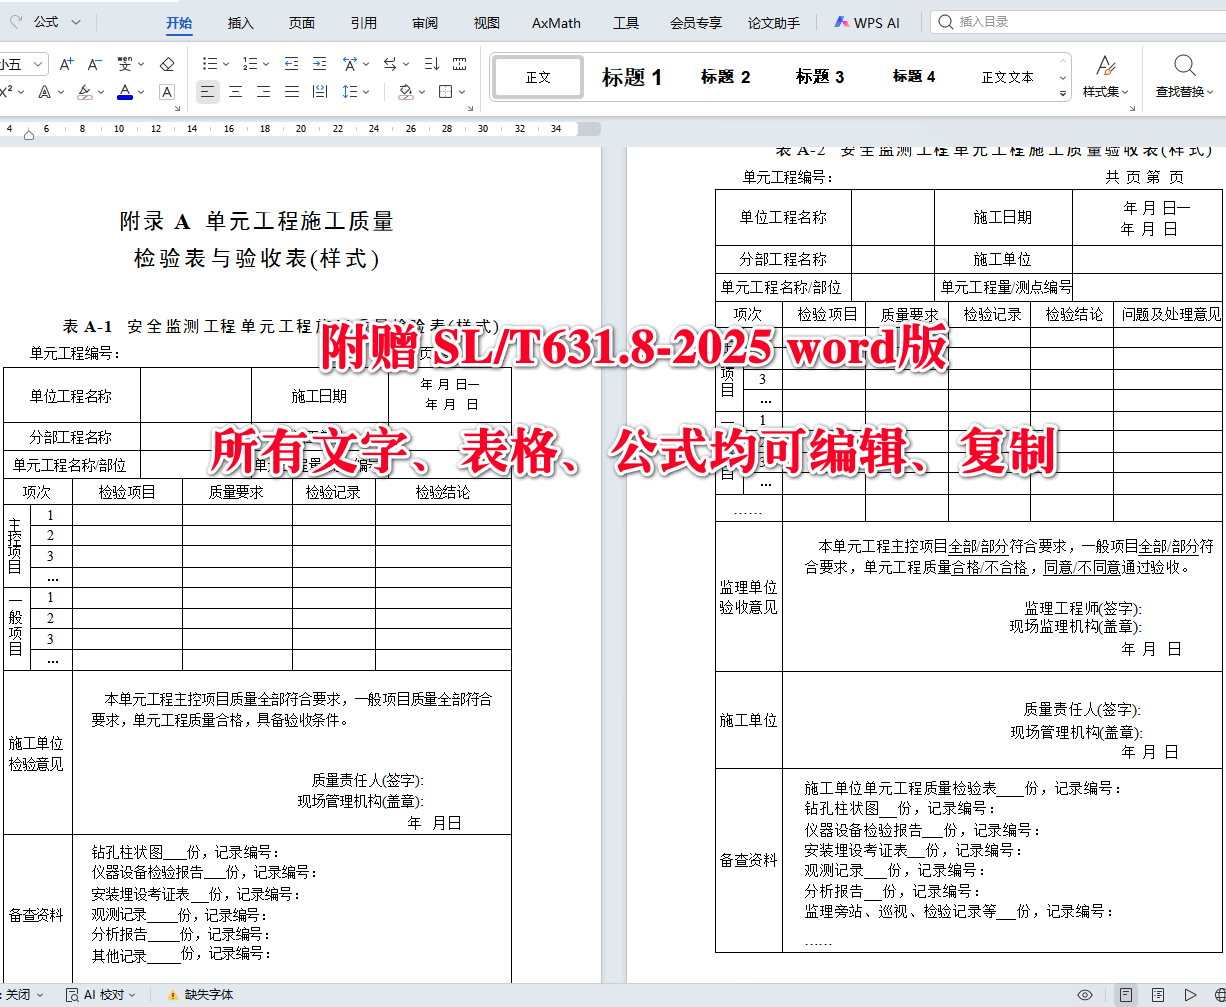Open the 论文助手 tab

click(x=774, y=22)
